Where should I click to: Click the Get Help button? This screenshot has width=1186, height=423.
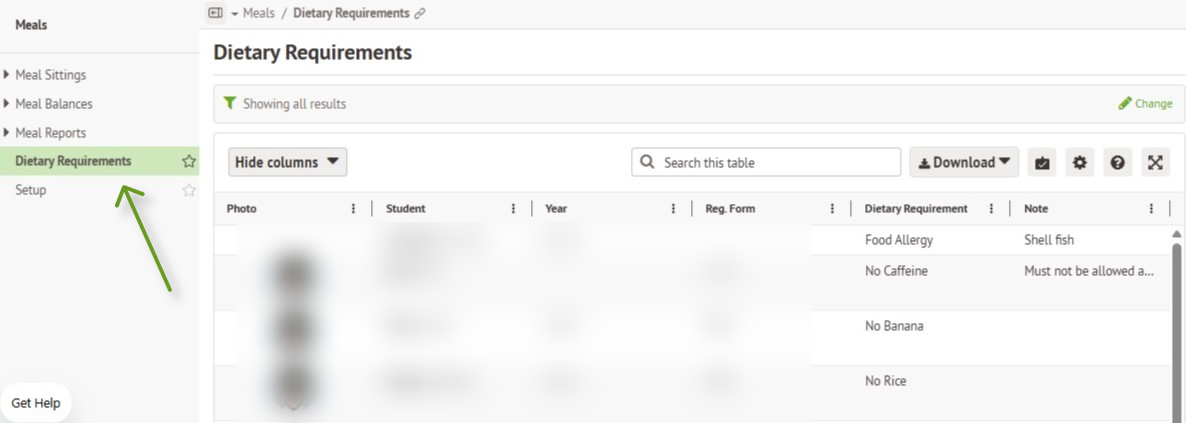(36, 403)
